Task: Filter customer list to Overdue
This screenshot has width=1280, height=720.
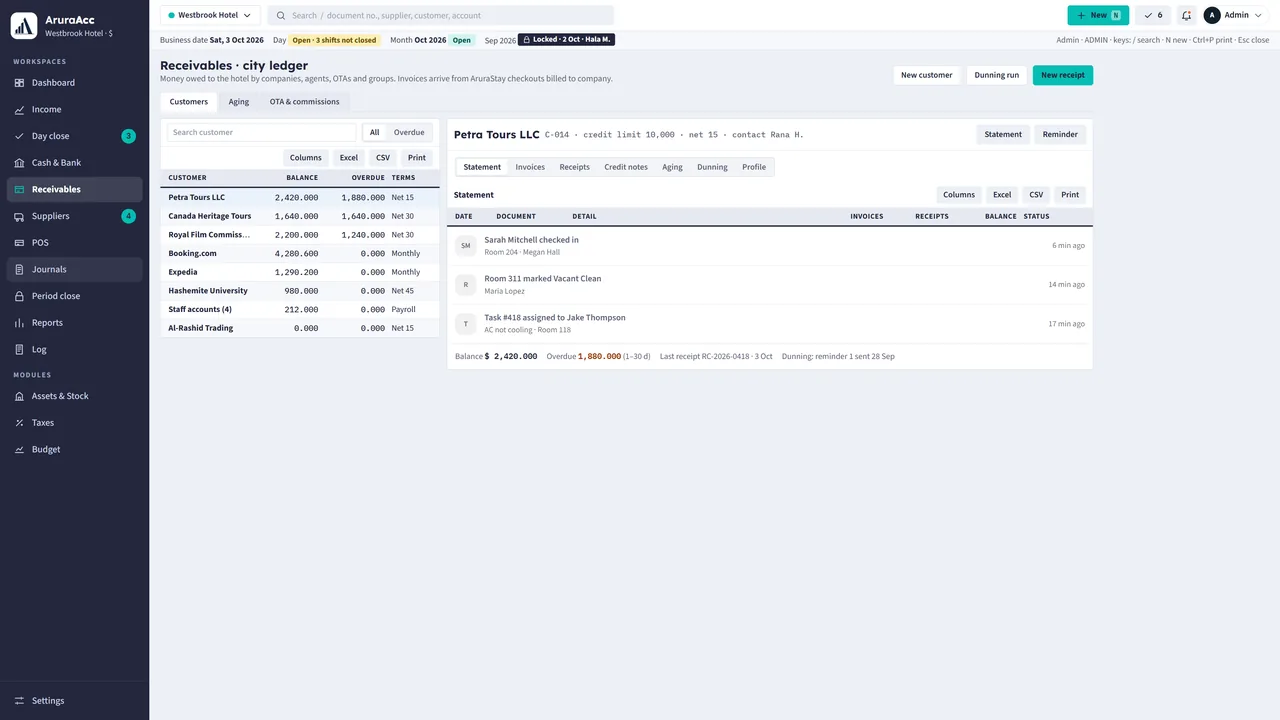Action: pos(409,132)
